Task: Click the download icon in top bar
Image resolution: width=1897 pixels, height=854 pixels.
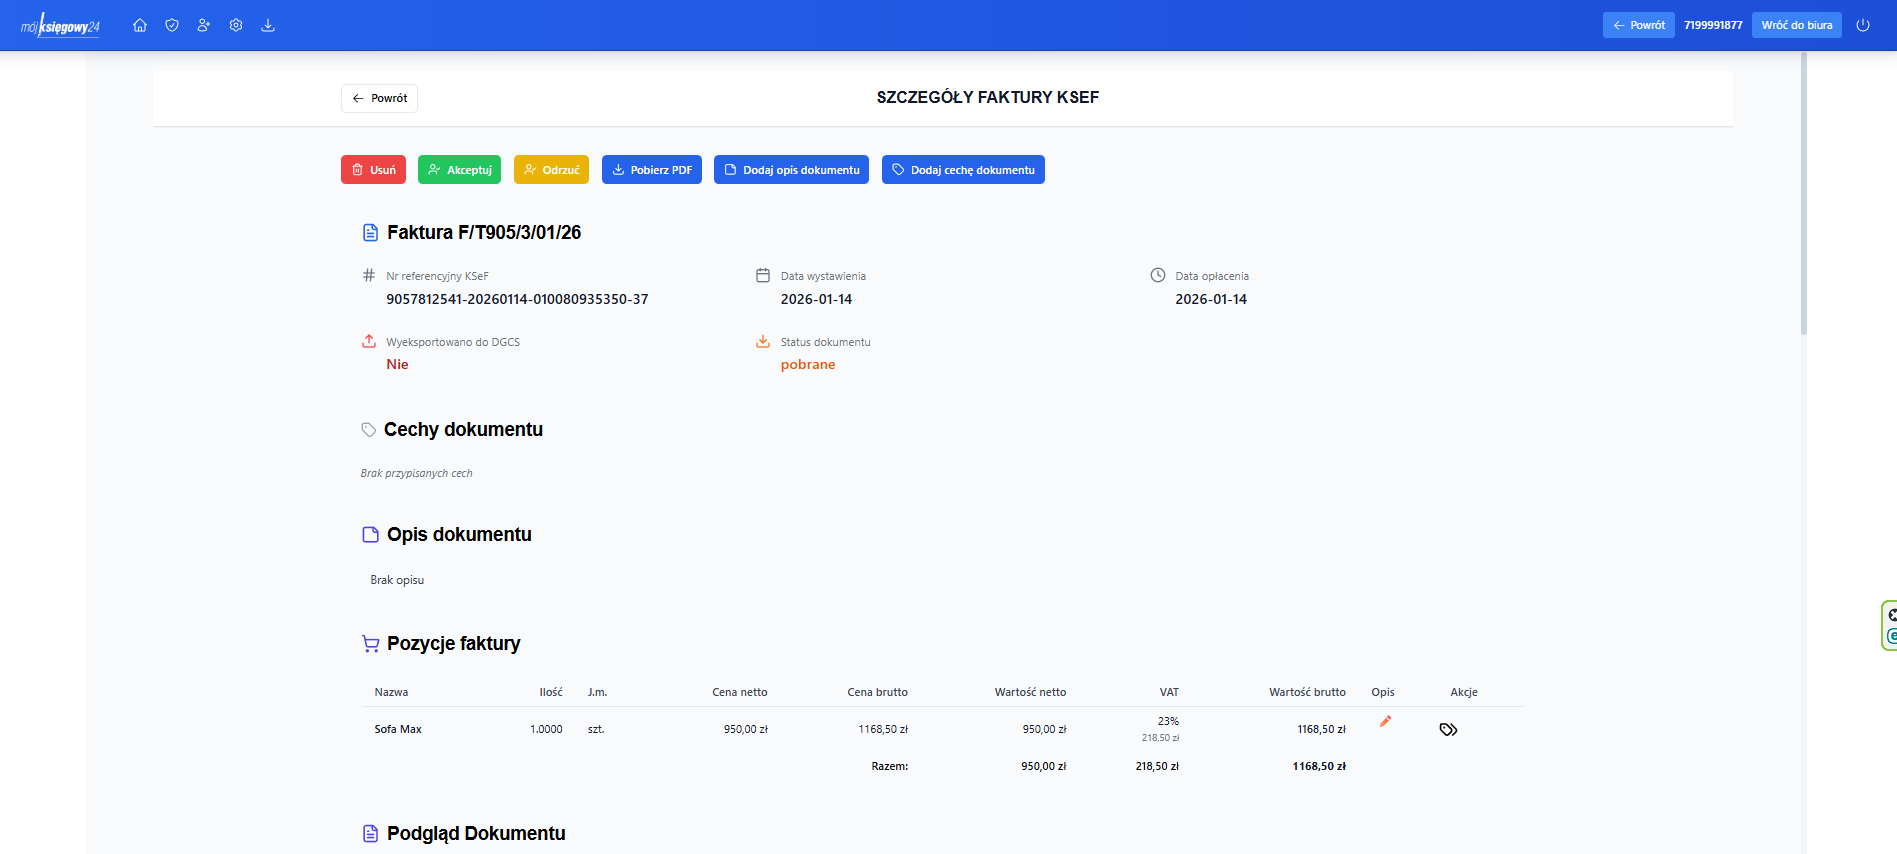Action: [x=268, y=25]
